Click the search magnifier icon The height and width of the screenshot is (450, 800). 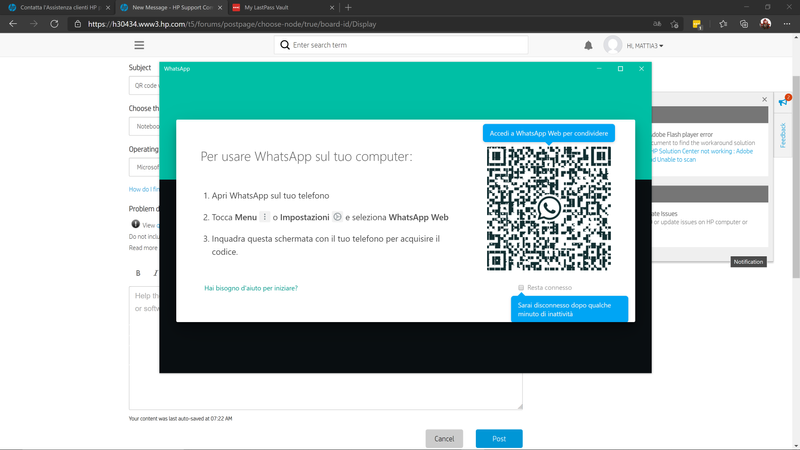(x=285, y=45)
